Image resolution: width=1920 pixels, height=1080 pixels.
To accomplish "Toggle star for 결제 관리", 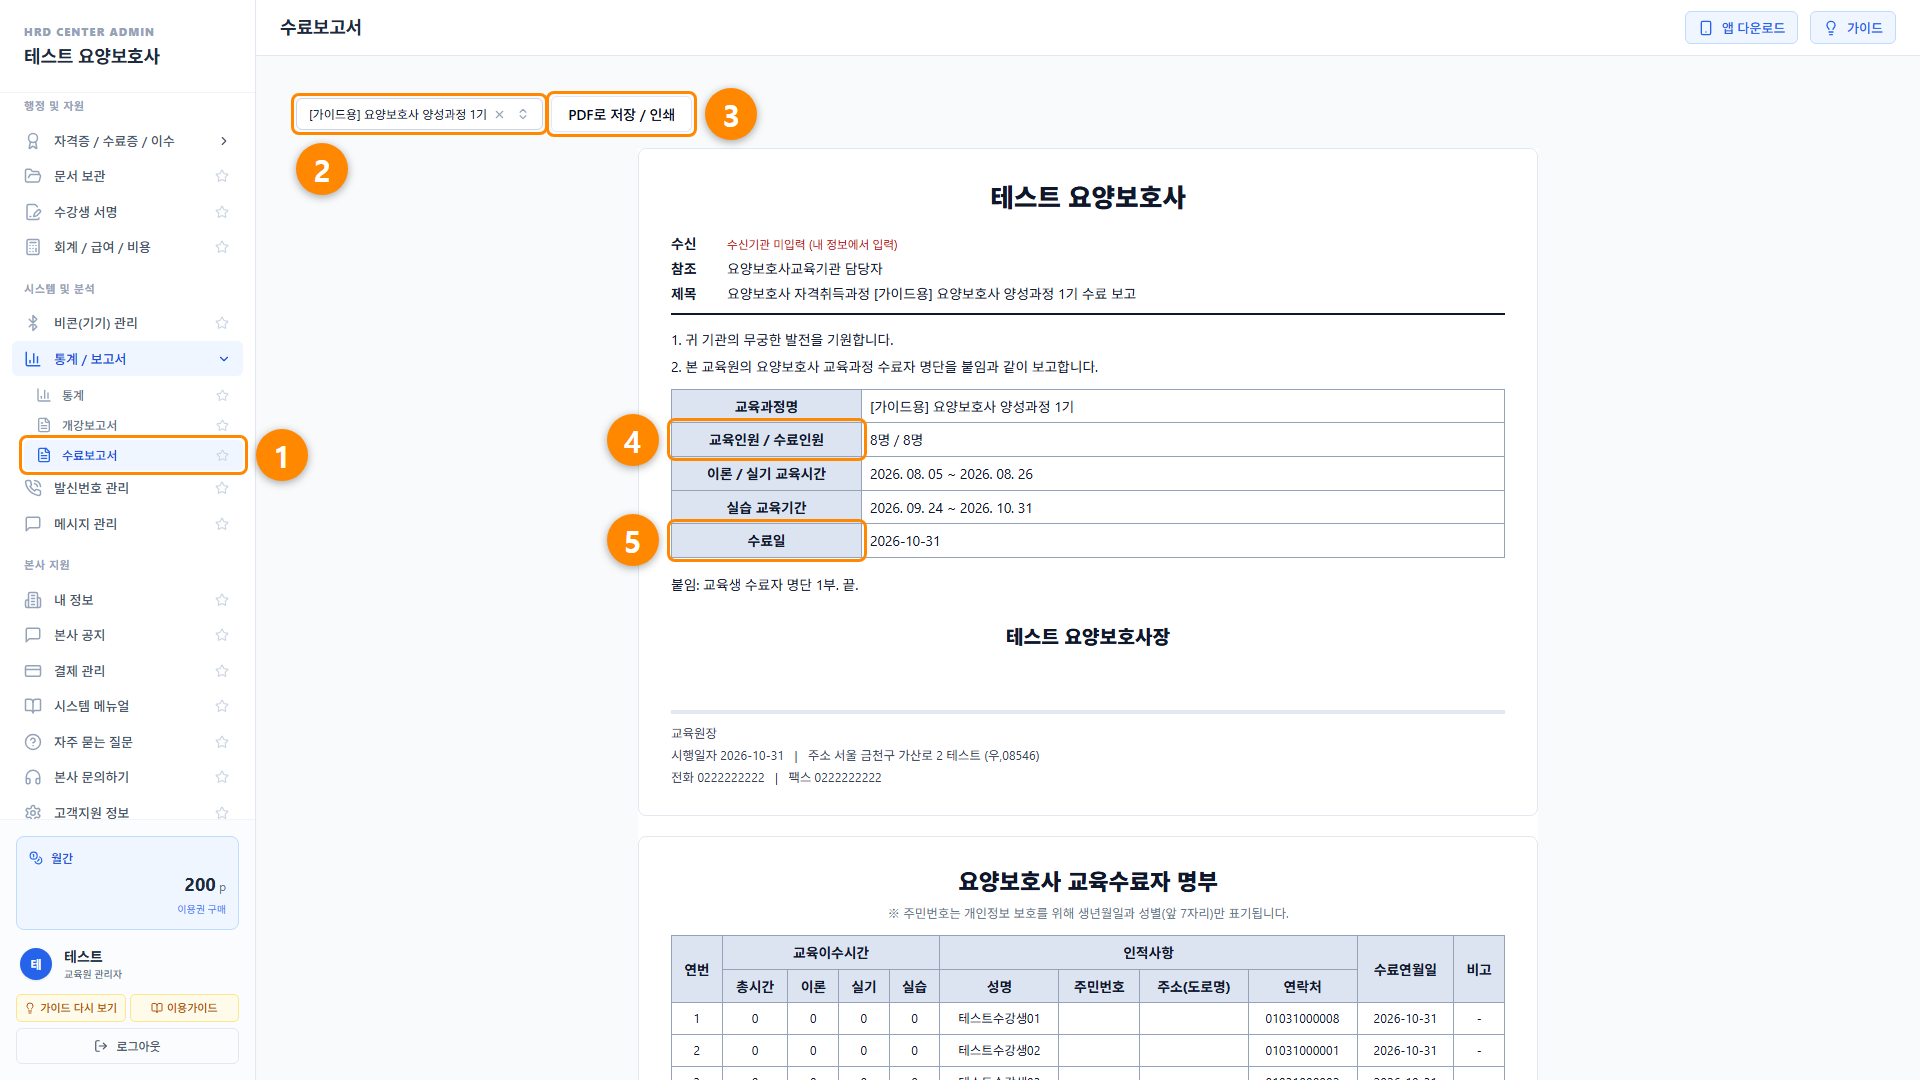I will tap(222, 671).
